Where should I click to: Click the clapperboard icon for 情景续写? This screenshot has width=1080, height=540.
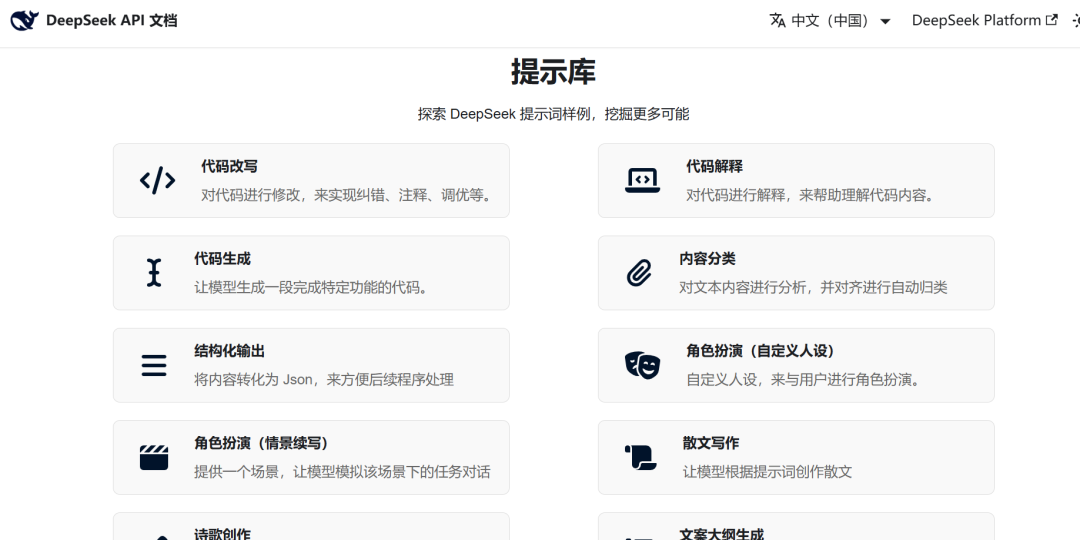[154, 457]
